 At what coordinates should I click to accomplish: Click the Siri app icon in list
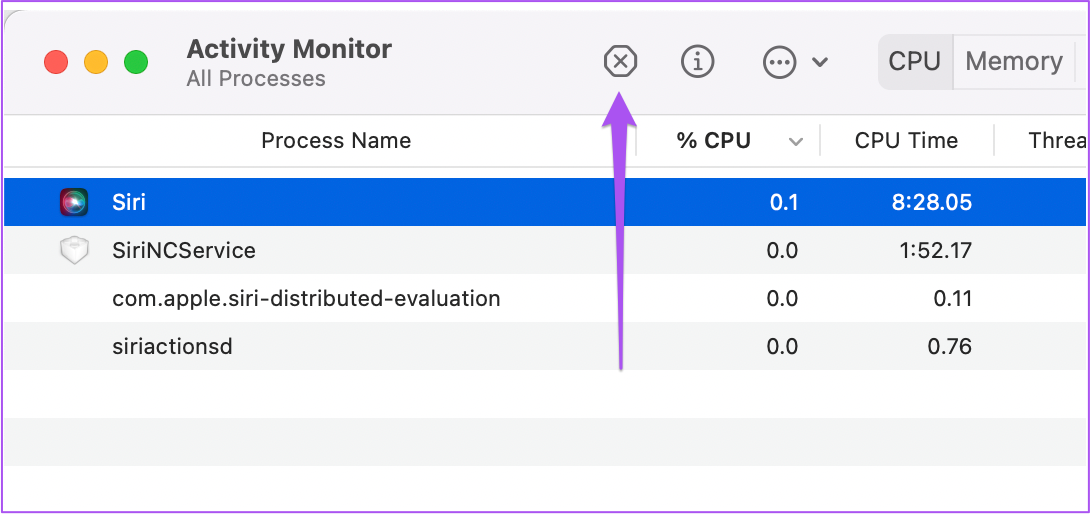[74, 202]
